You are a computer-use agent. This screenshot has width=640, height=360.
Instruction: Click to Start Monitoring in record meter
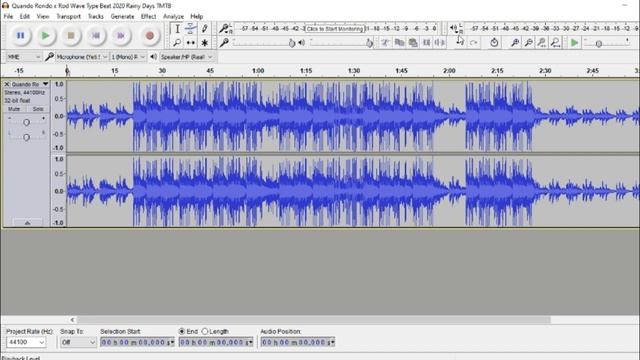pyautogui.click(x=334, y=29)
